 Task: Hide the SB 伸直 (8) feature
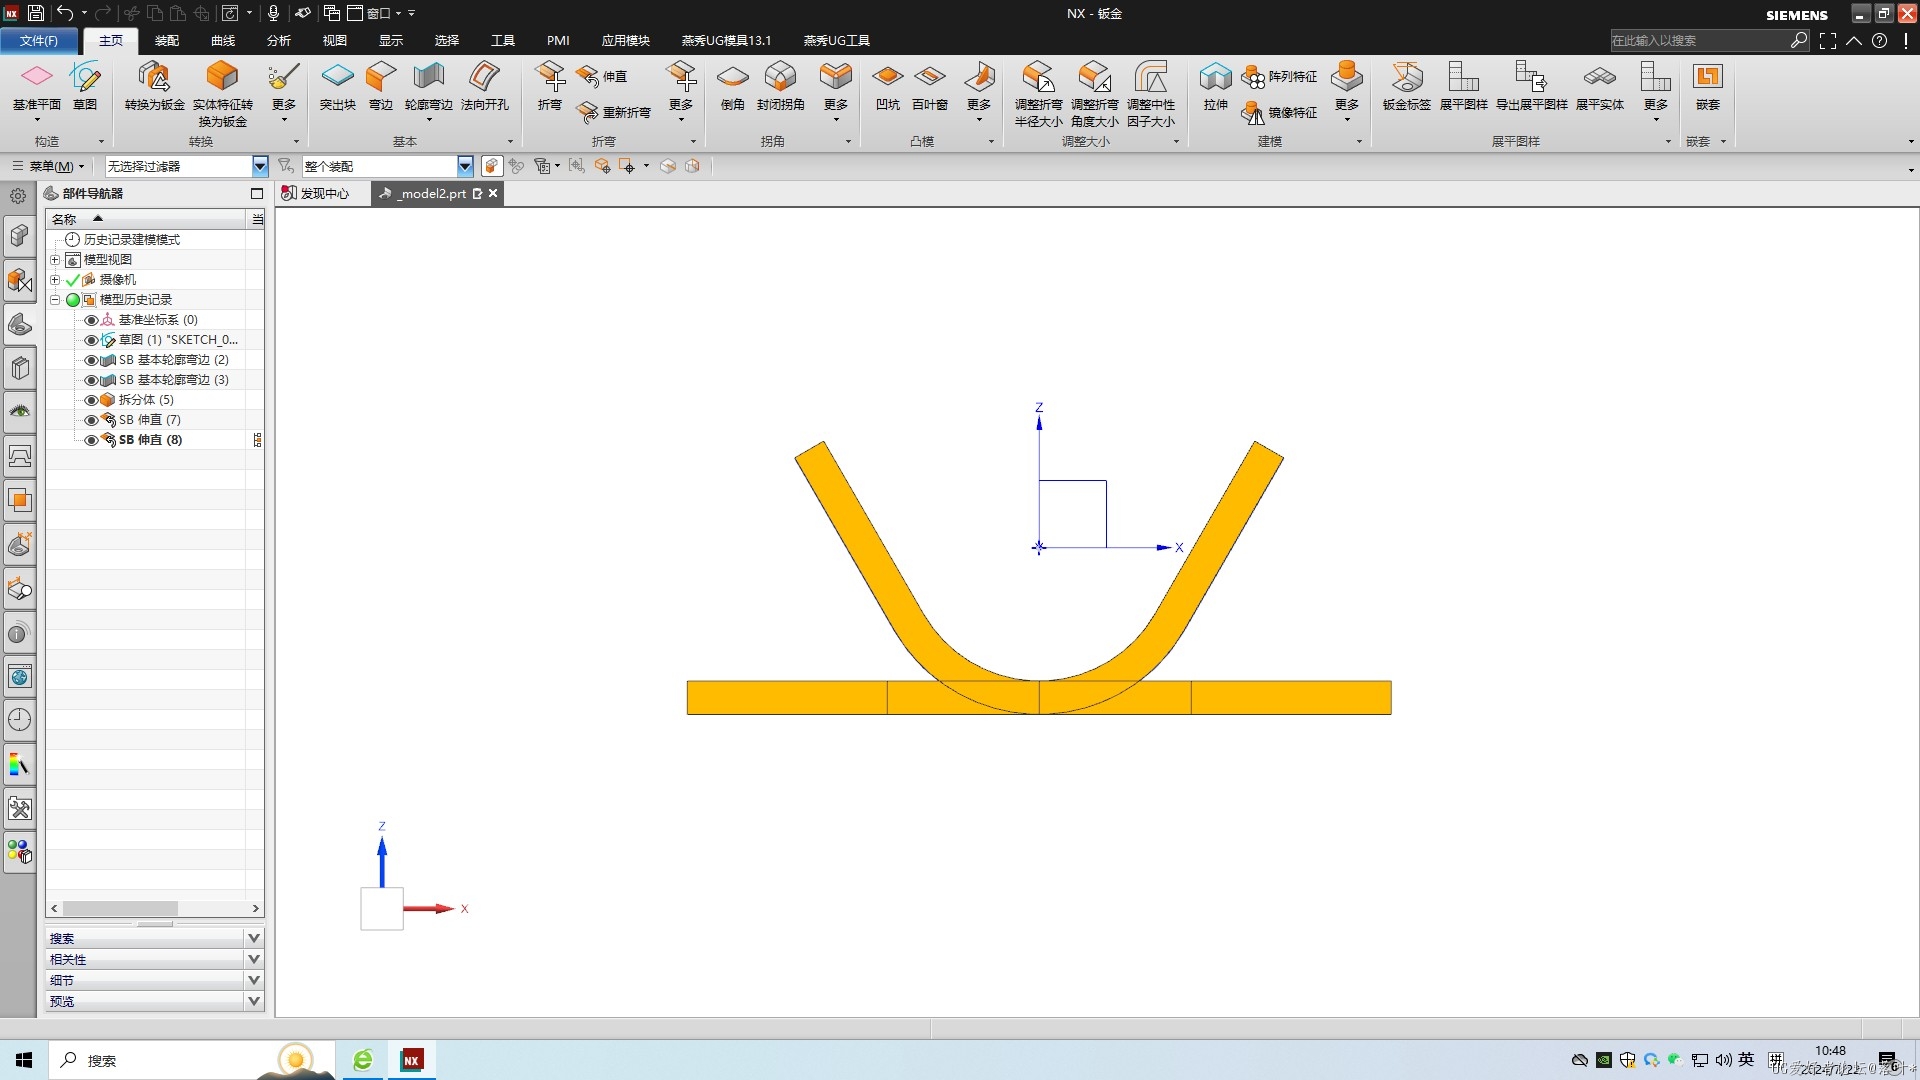tap(91, 440)
